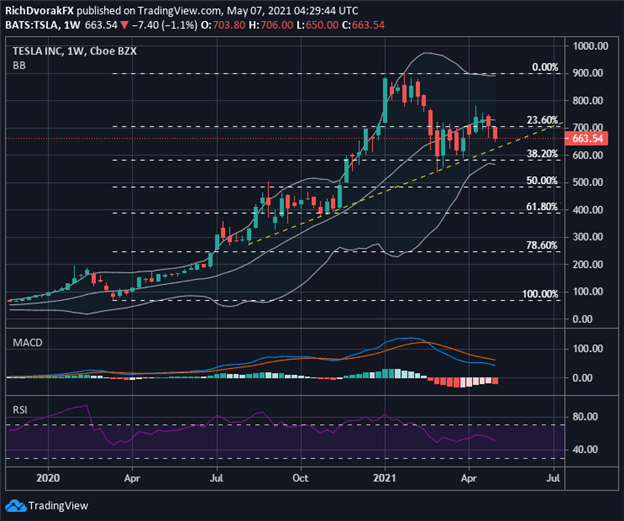This screenshot has height=521, width=624.
Task: Click the 2021 label on time axis
Action: pos(384,478)
